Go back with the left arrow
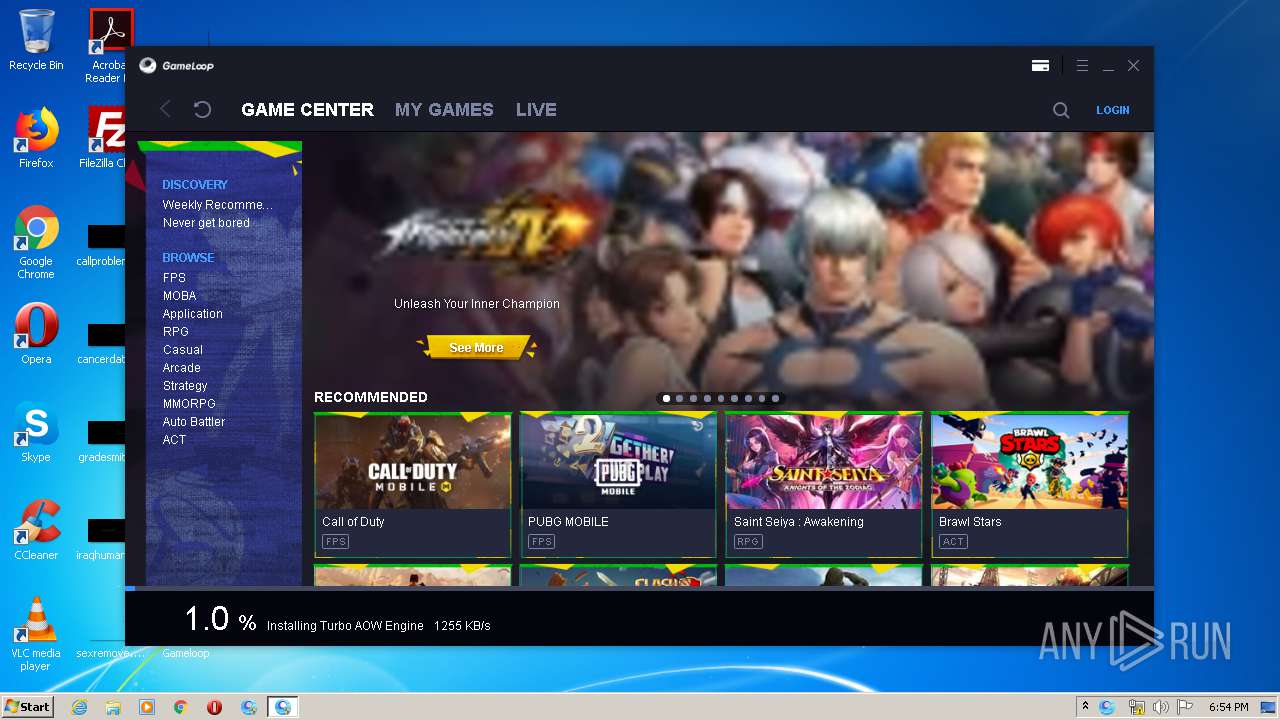 tap(166, 109)
